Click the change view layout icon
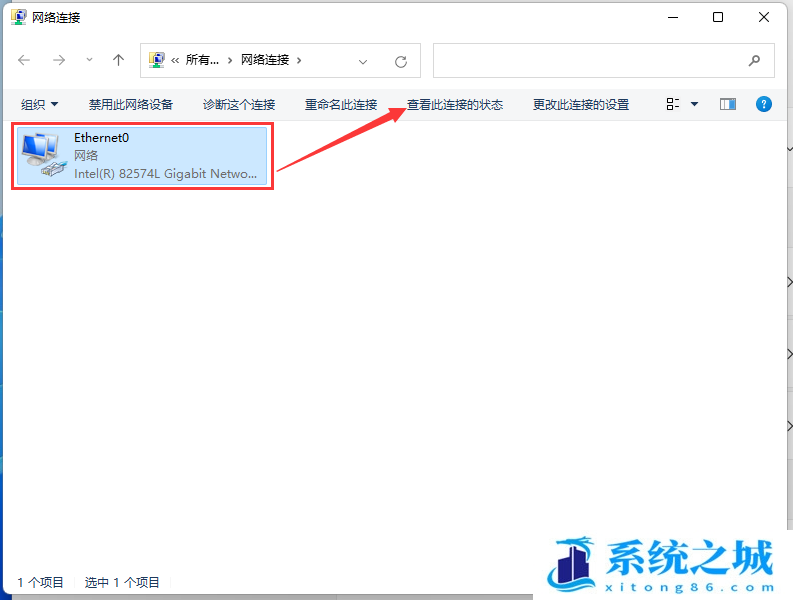Screen dimensions: 793x600 [673, 104]
